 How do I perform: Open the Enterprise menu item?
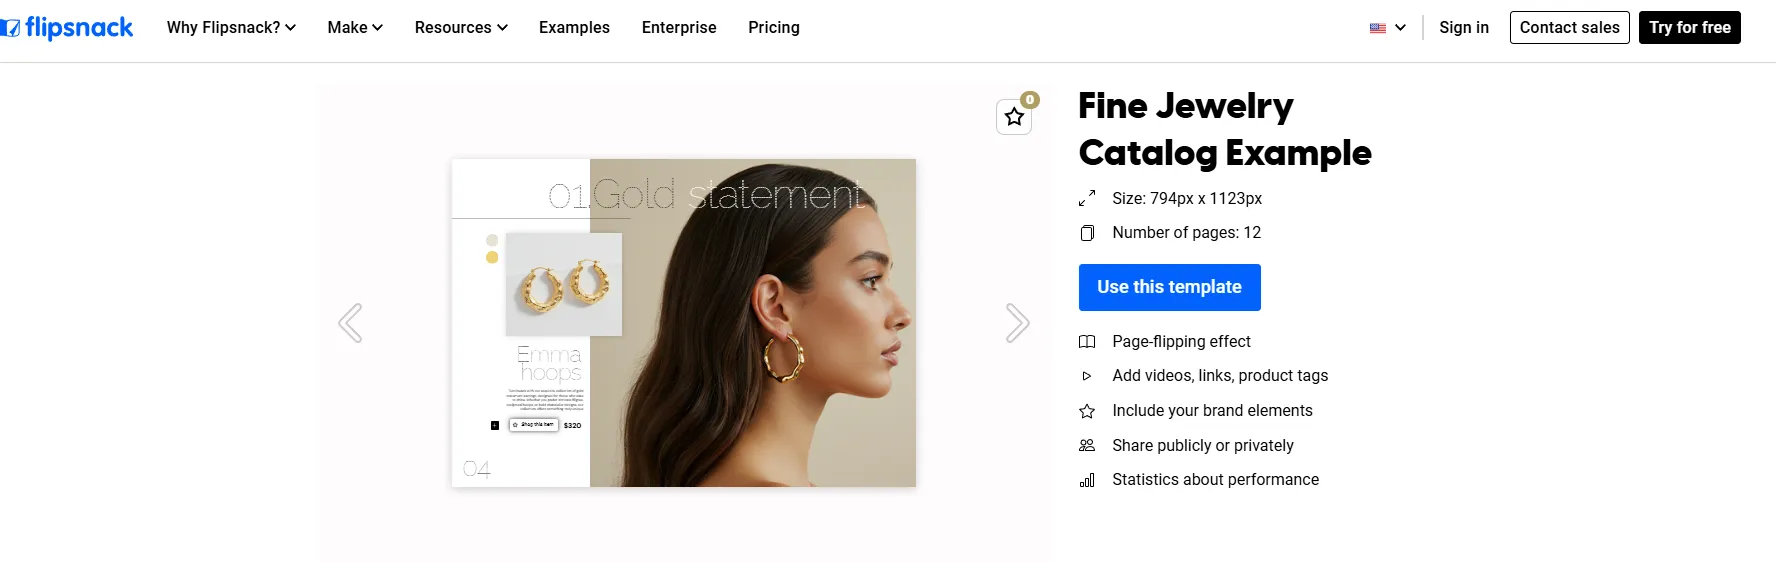[679, 28]
